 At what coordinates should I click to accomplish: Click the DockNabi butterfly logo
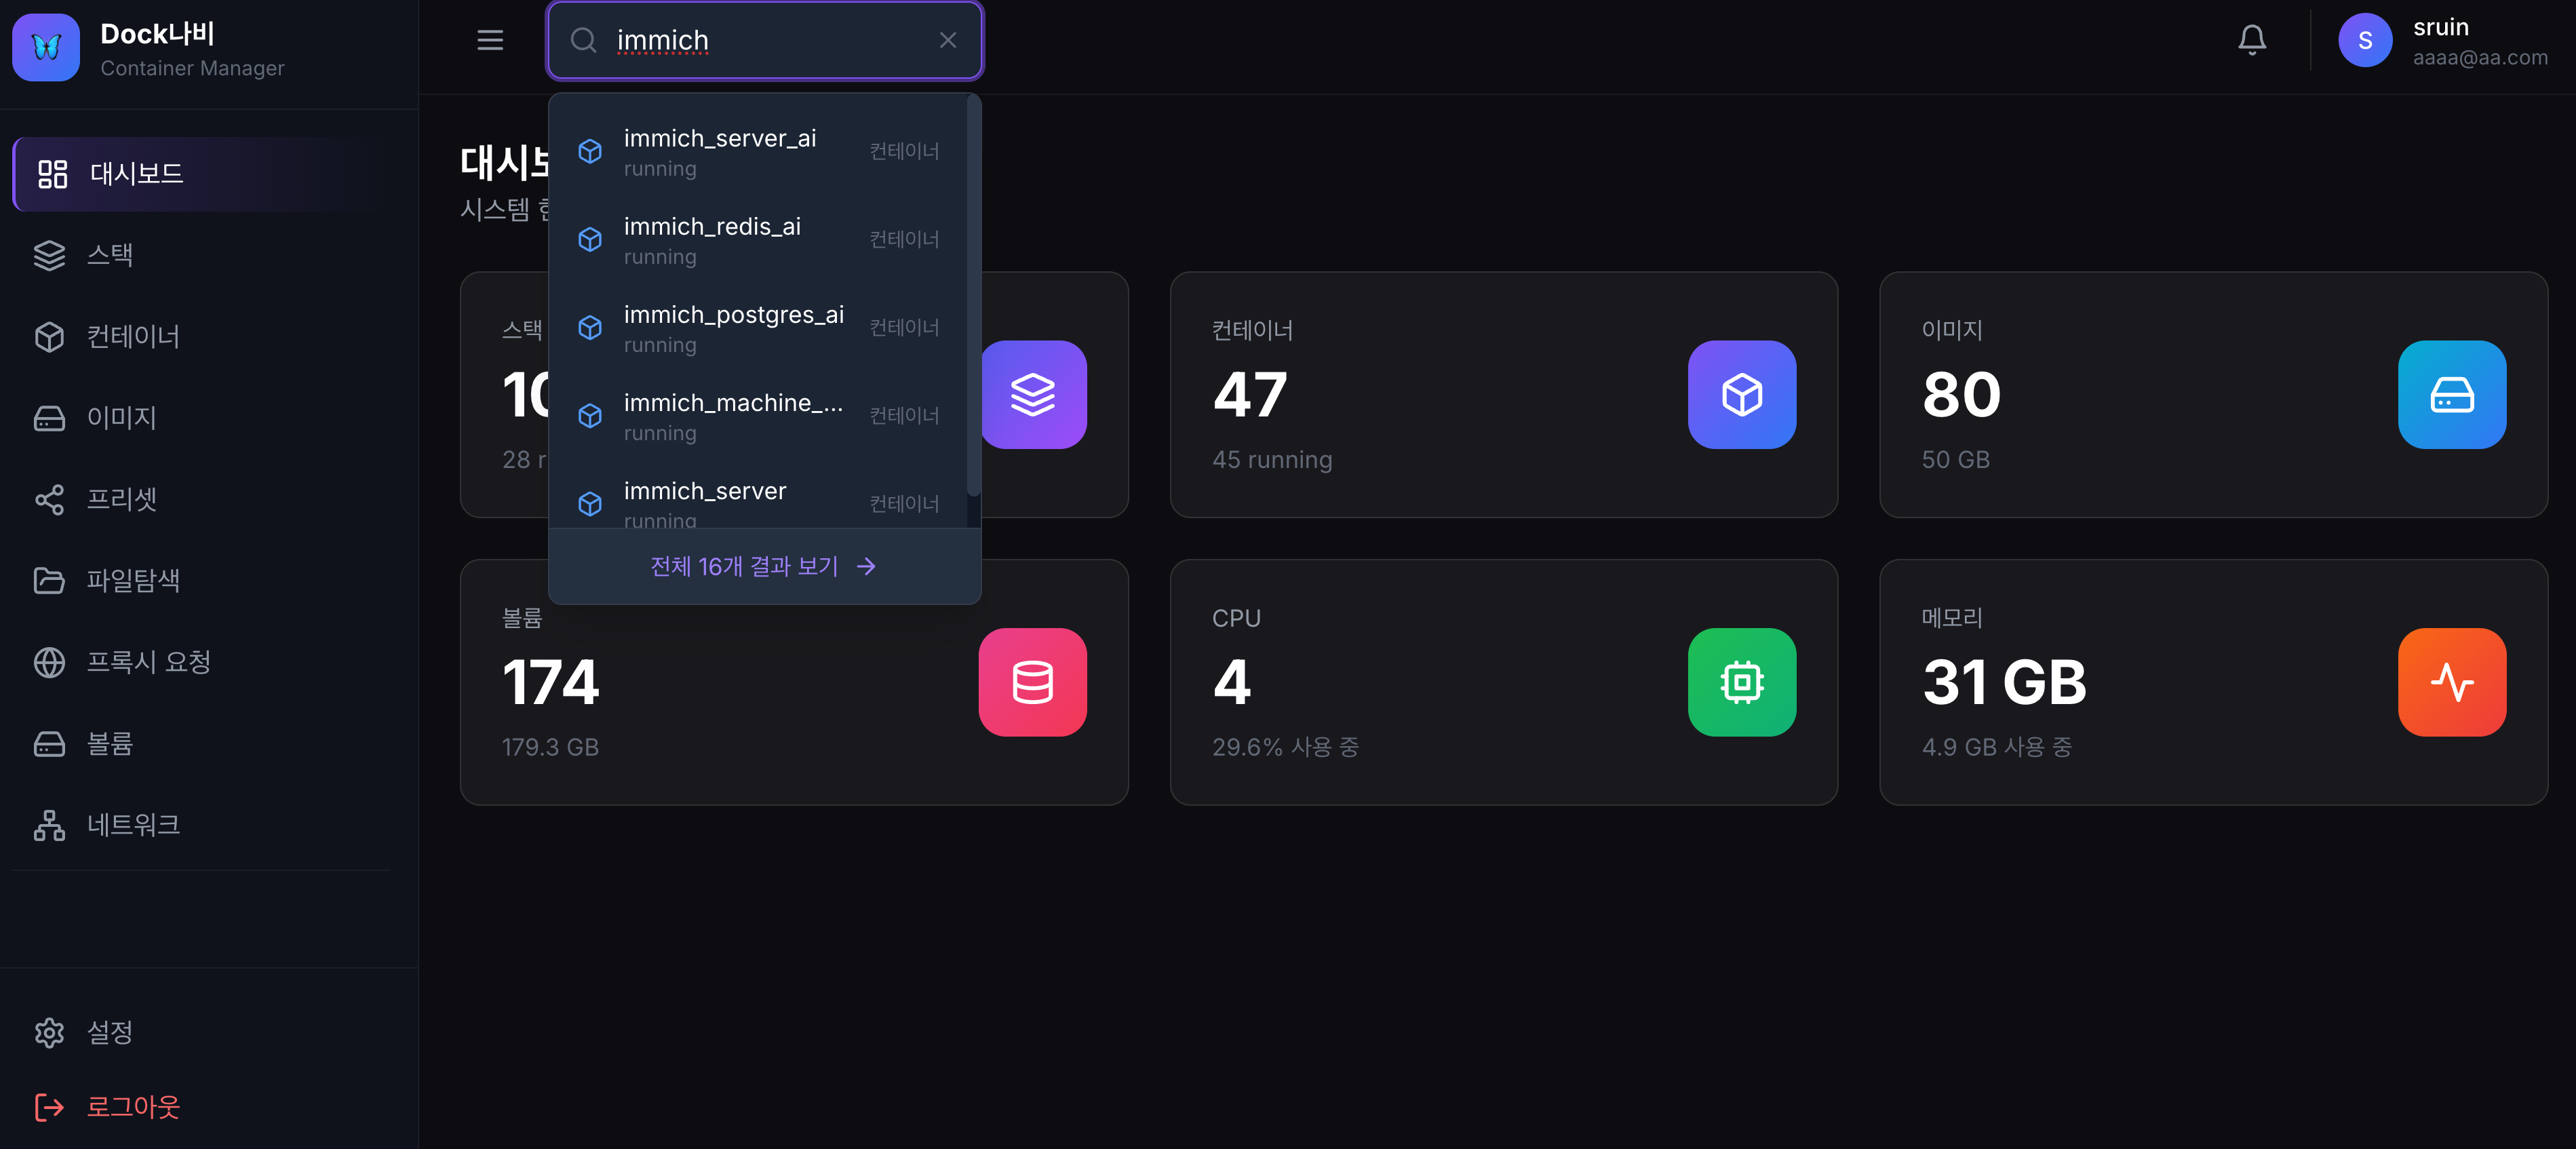point(45,47)
